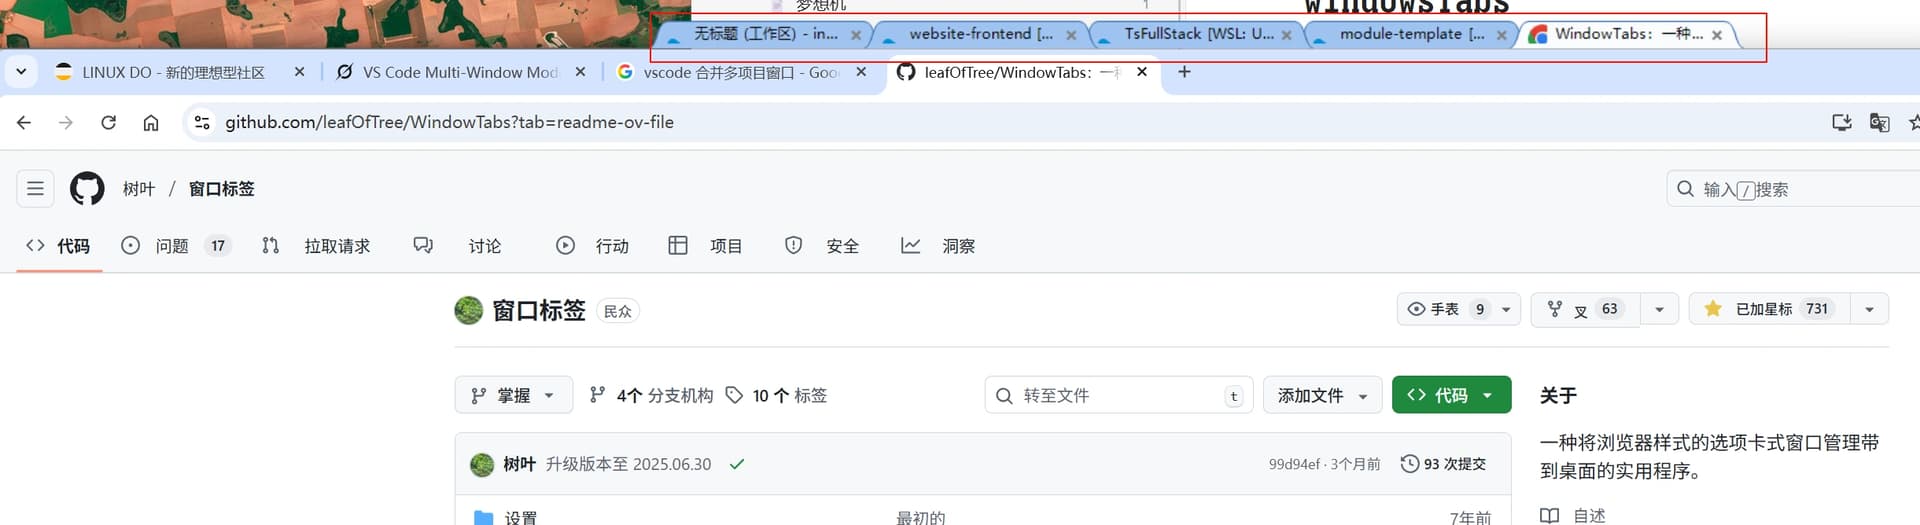
Task: Open the 项目 projects tab
Action: click(x=706, y=245)
